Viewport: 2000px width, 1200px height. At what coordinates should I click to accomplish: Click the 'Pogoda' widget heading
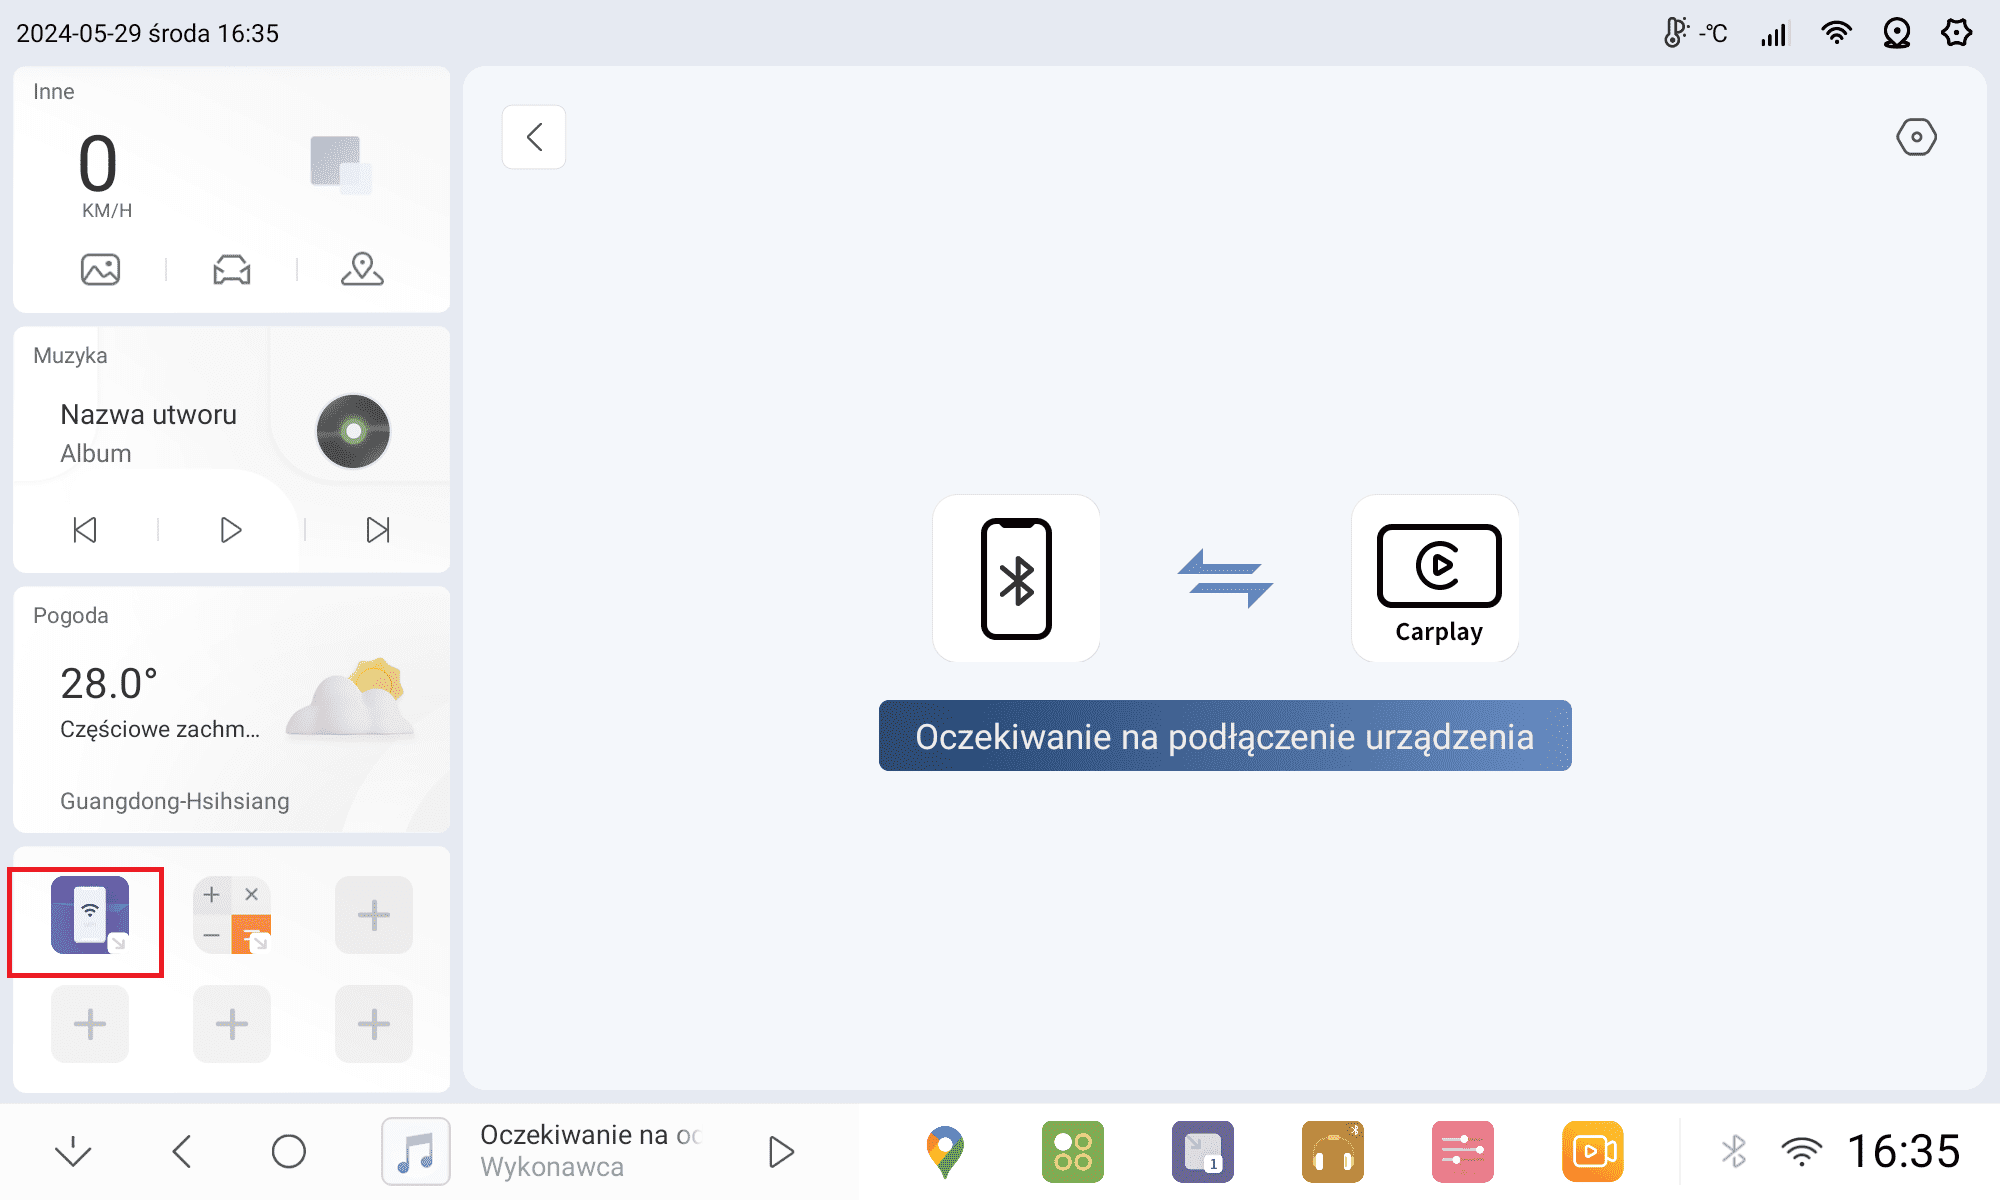71,615
